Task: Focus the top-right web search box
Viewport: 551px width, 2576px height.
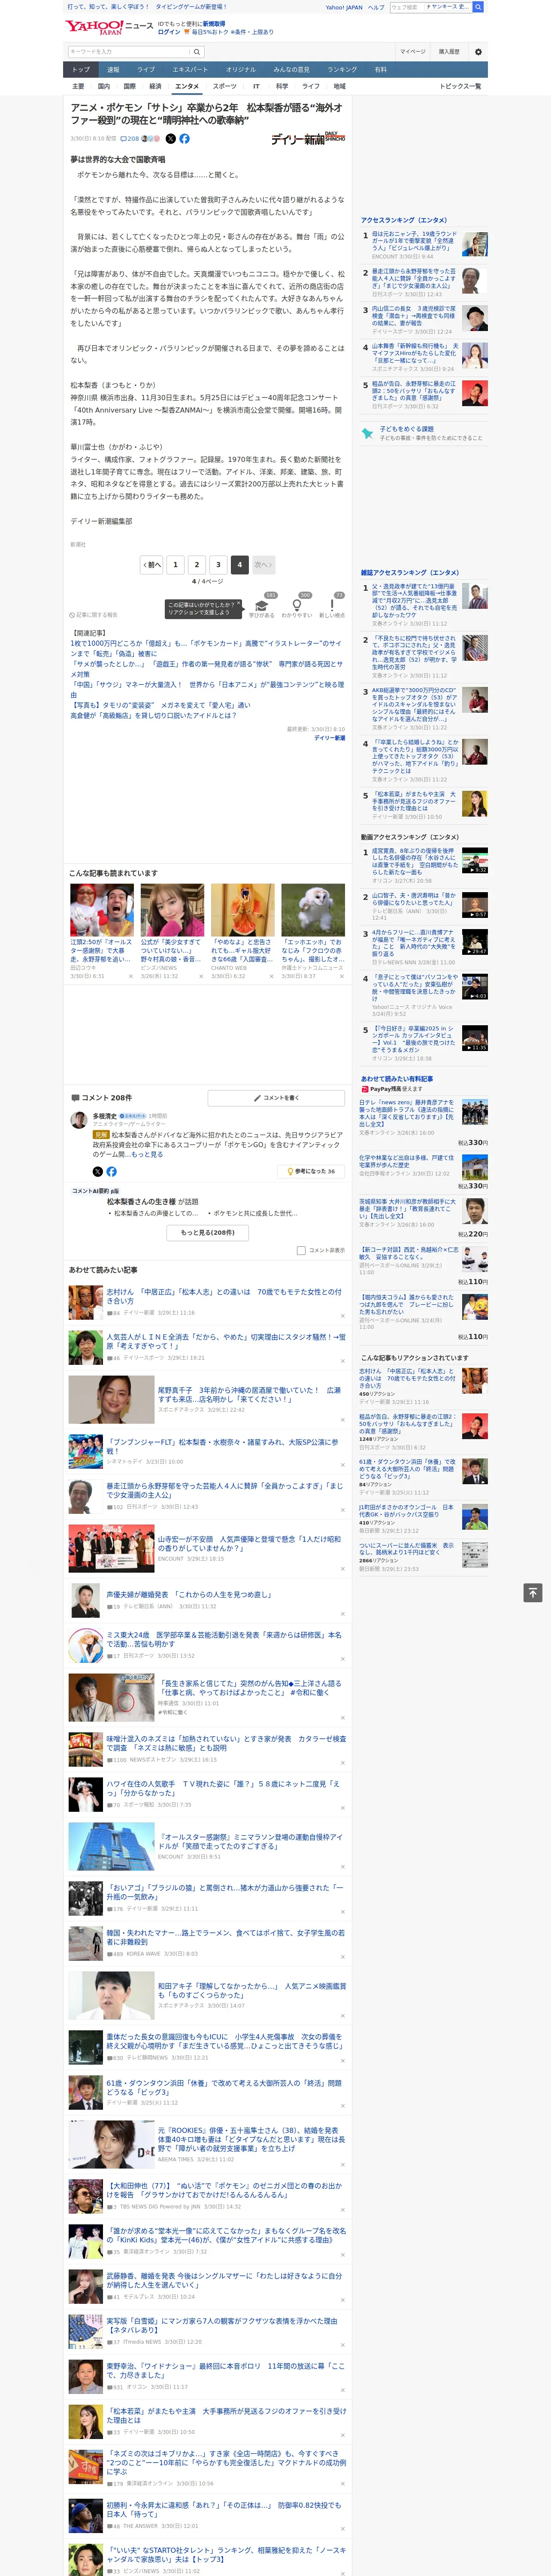Action: coord(407,7)
